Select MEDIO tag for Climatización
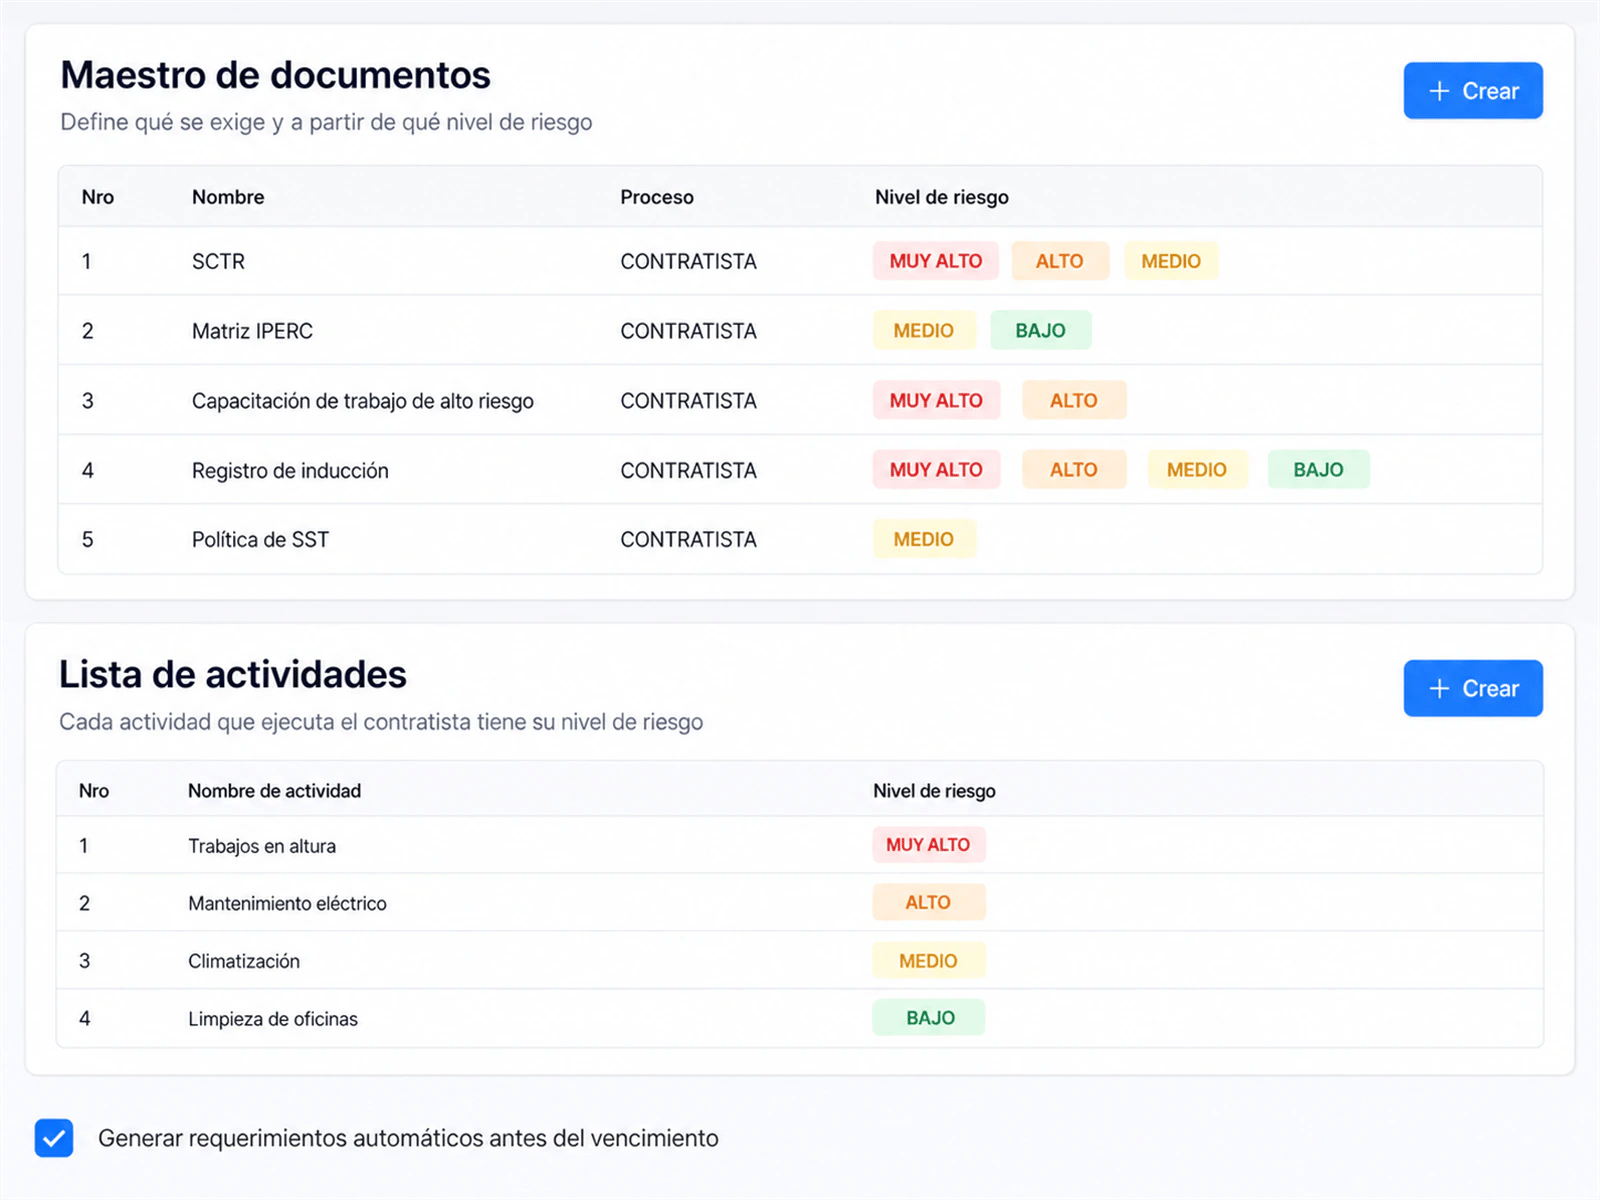Screen dimensions: 1600x1200 pos(928,960)
